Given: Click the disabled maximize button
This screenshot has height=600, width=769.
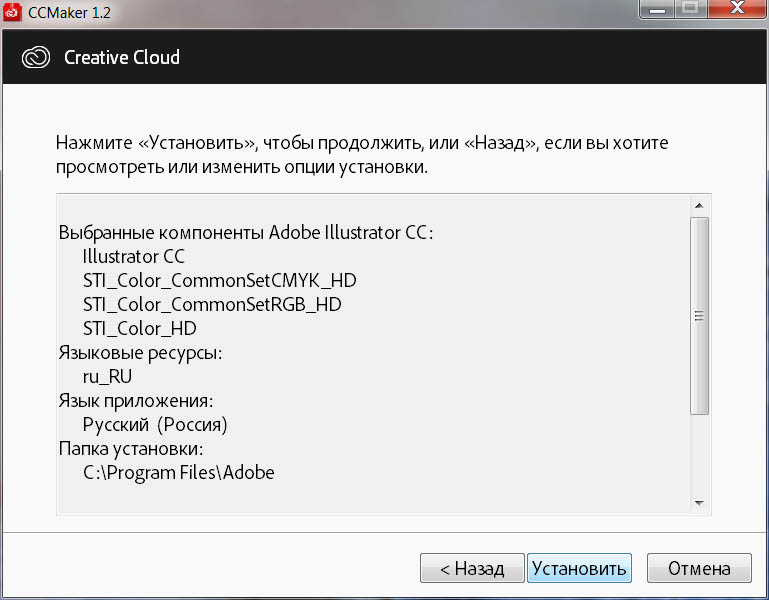Looking at the screenshot, I should (691, 8).
